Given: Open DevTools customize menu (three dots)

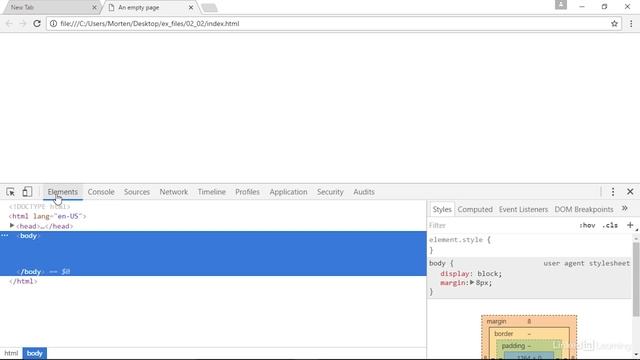Looking at the screenshot, I should click(613, 192).
